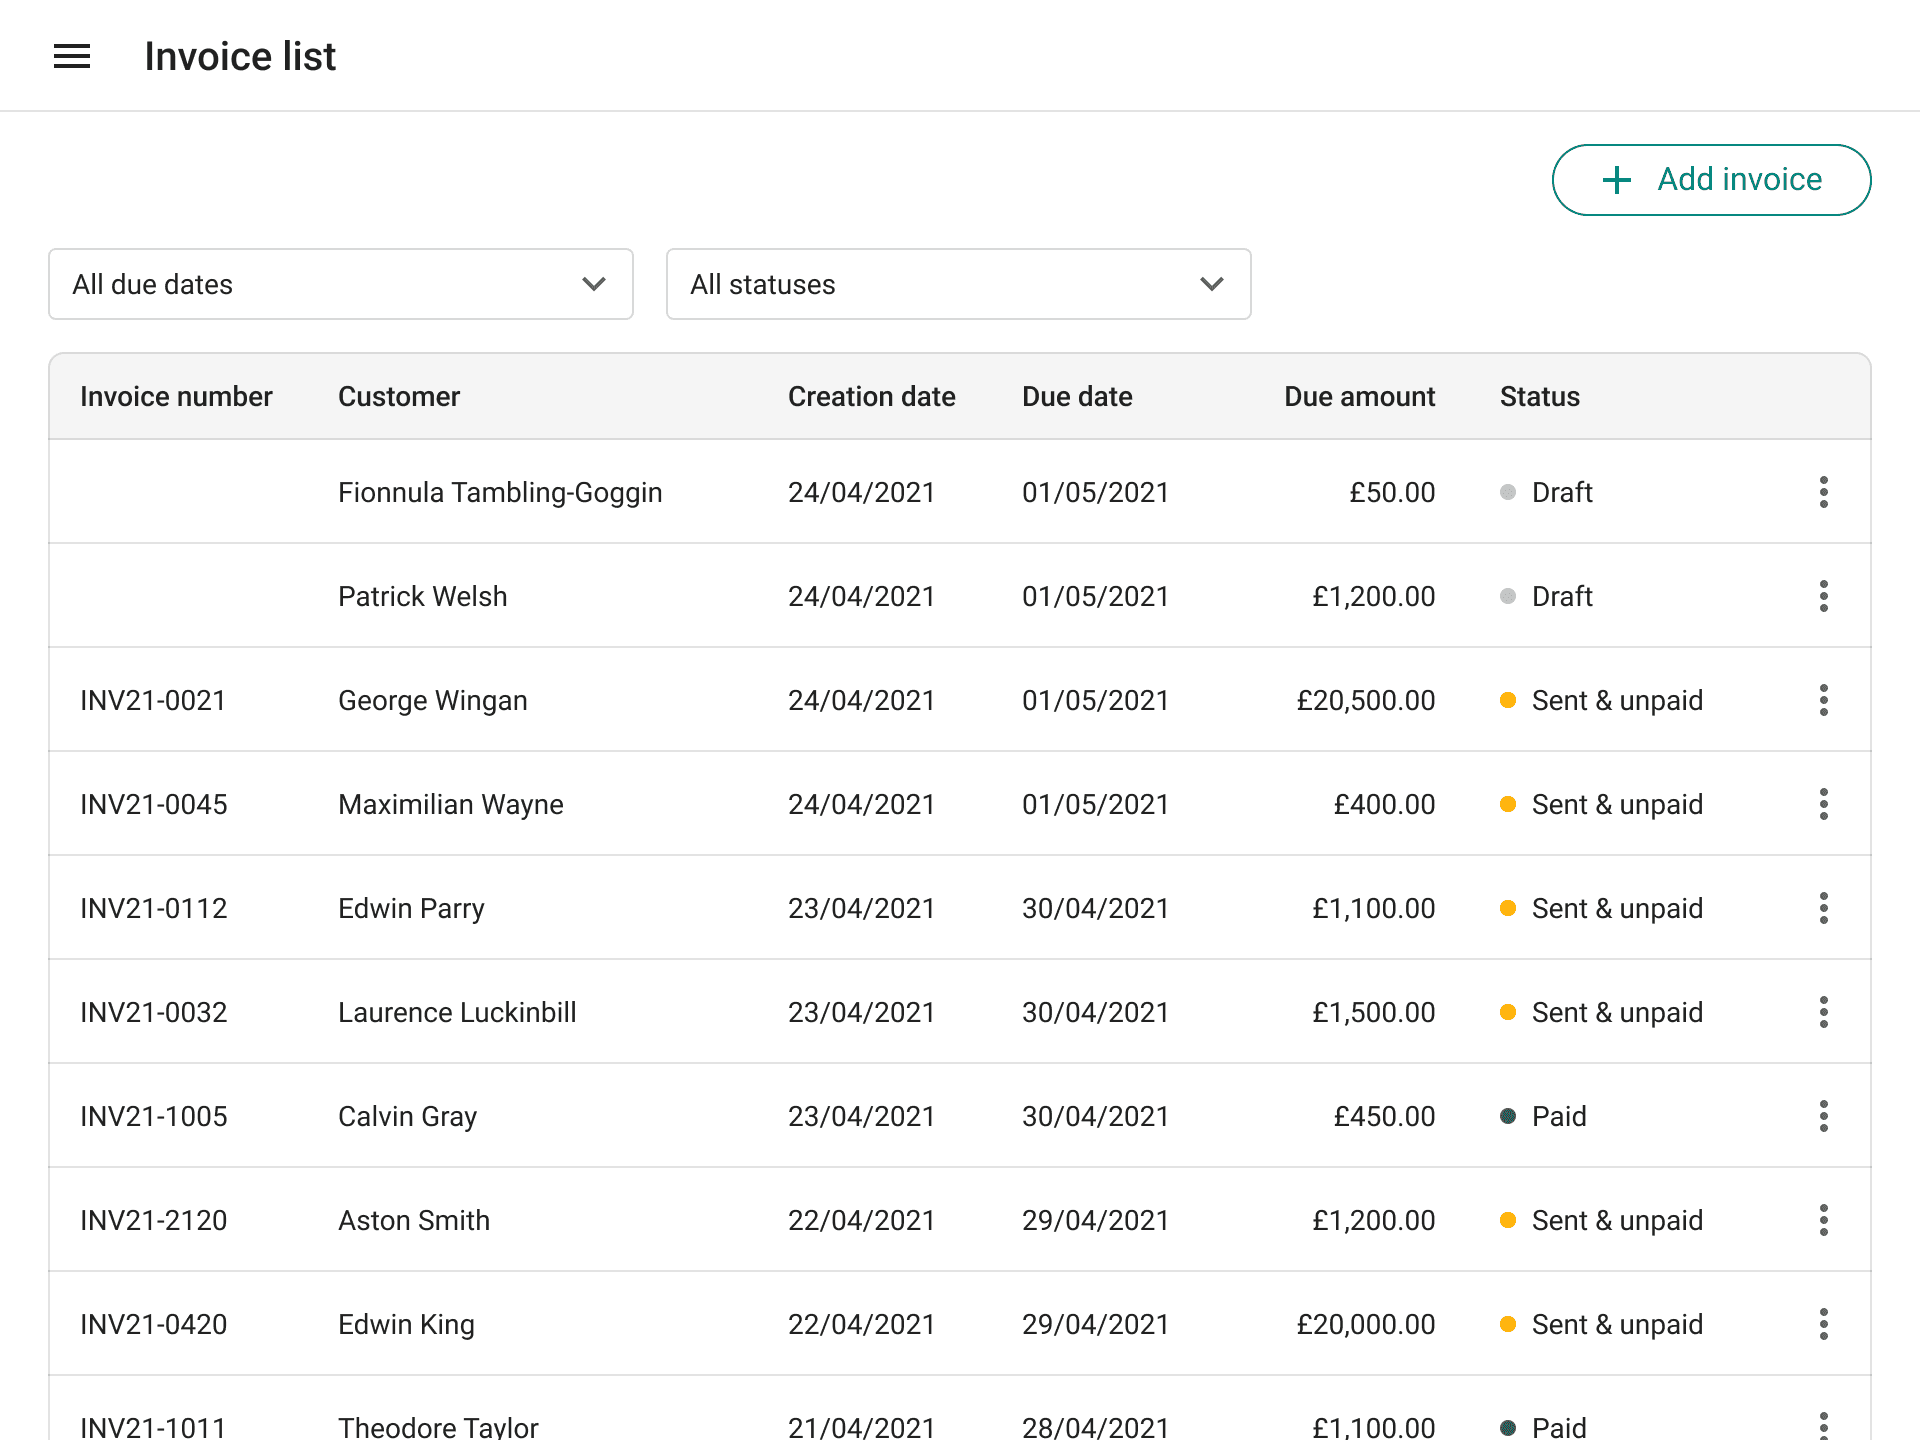1920x1440 pixels.
Task: Open the hamburger navigation menu
Action: pyautogui.click(x=72, y=57)
